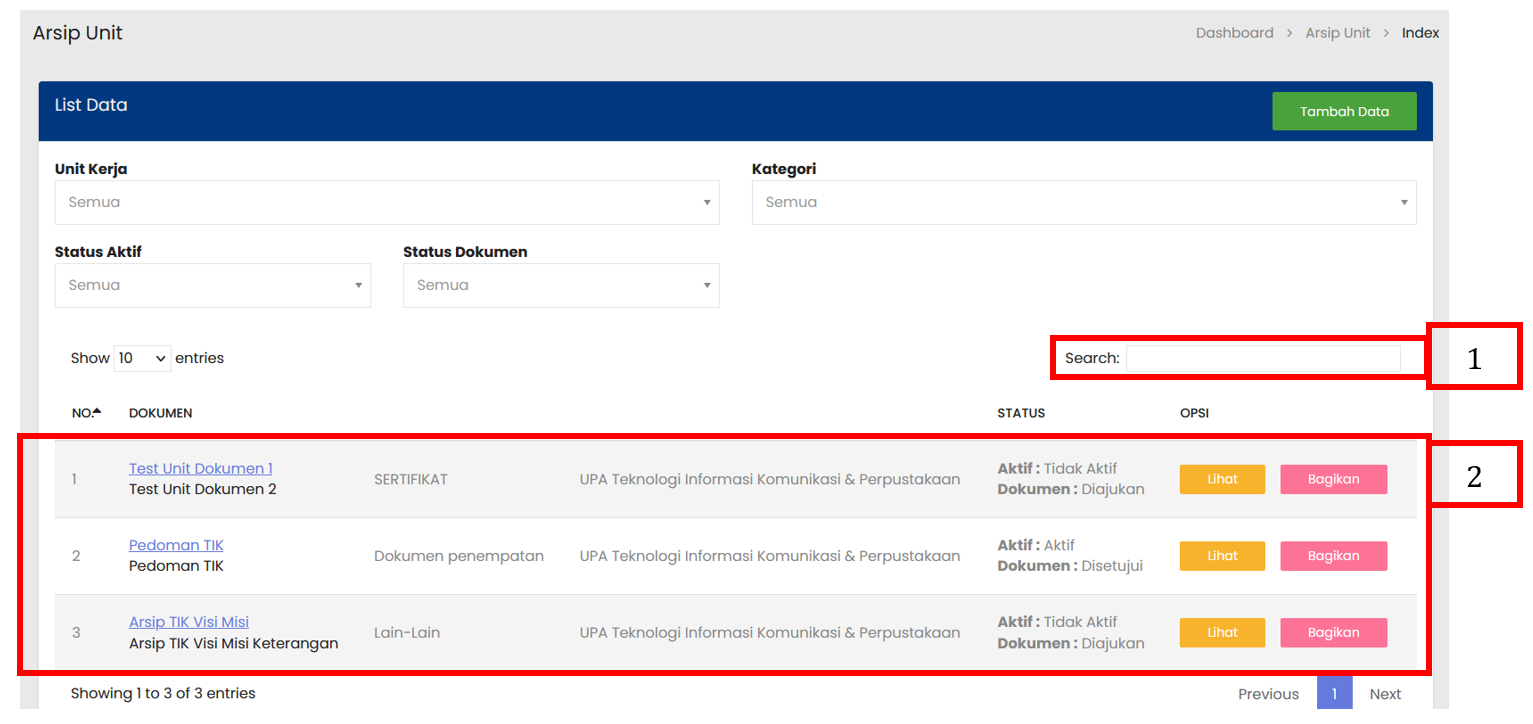Share the Pedoman TIK document with Bagikan

1333,556
